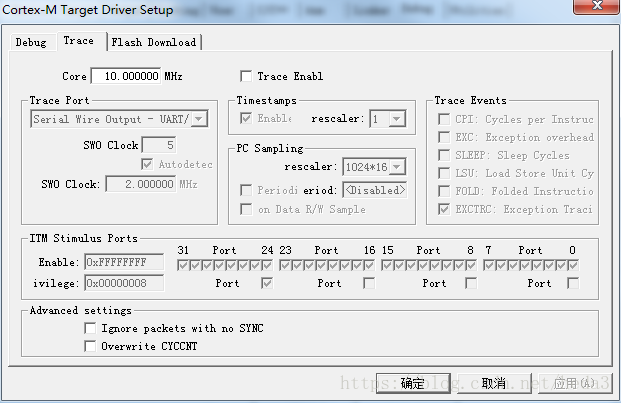Click the Privilege 0x00000008 field
Image resolution: width=621 pixels, height=403 pixels.
pos(124,283)
